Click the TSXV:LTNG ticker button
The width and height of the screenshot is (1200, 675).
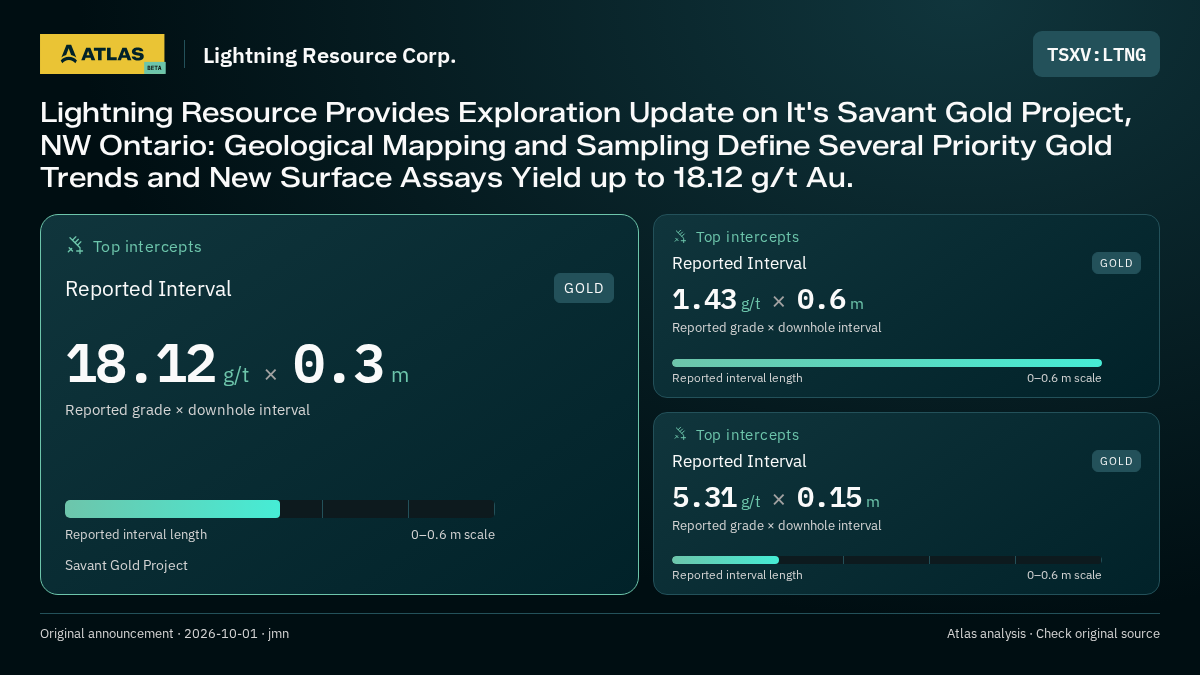(1096, 54)
